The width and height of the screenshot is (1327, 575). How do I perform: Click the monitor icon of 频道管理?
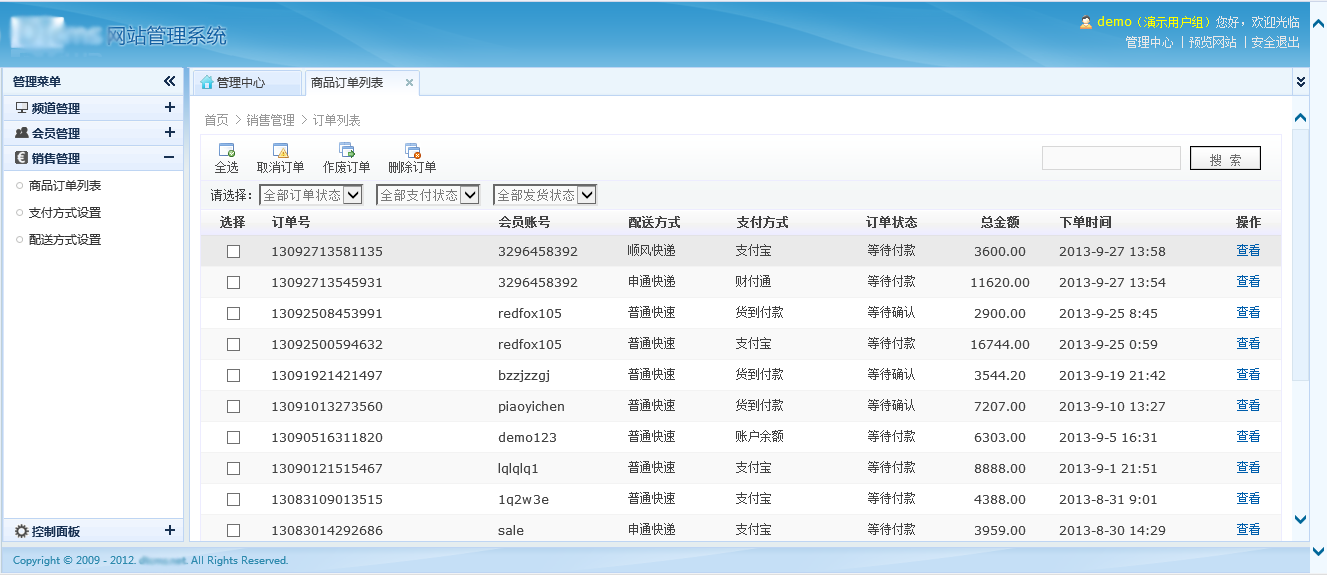[x=22, y=108]
